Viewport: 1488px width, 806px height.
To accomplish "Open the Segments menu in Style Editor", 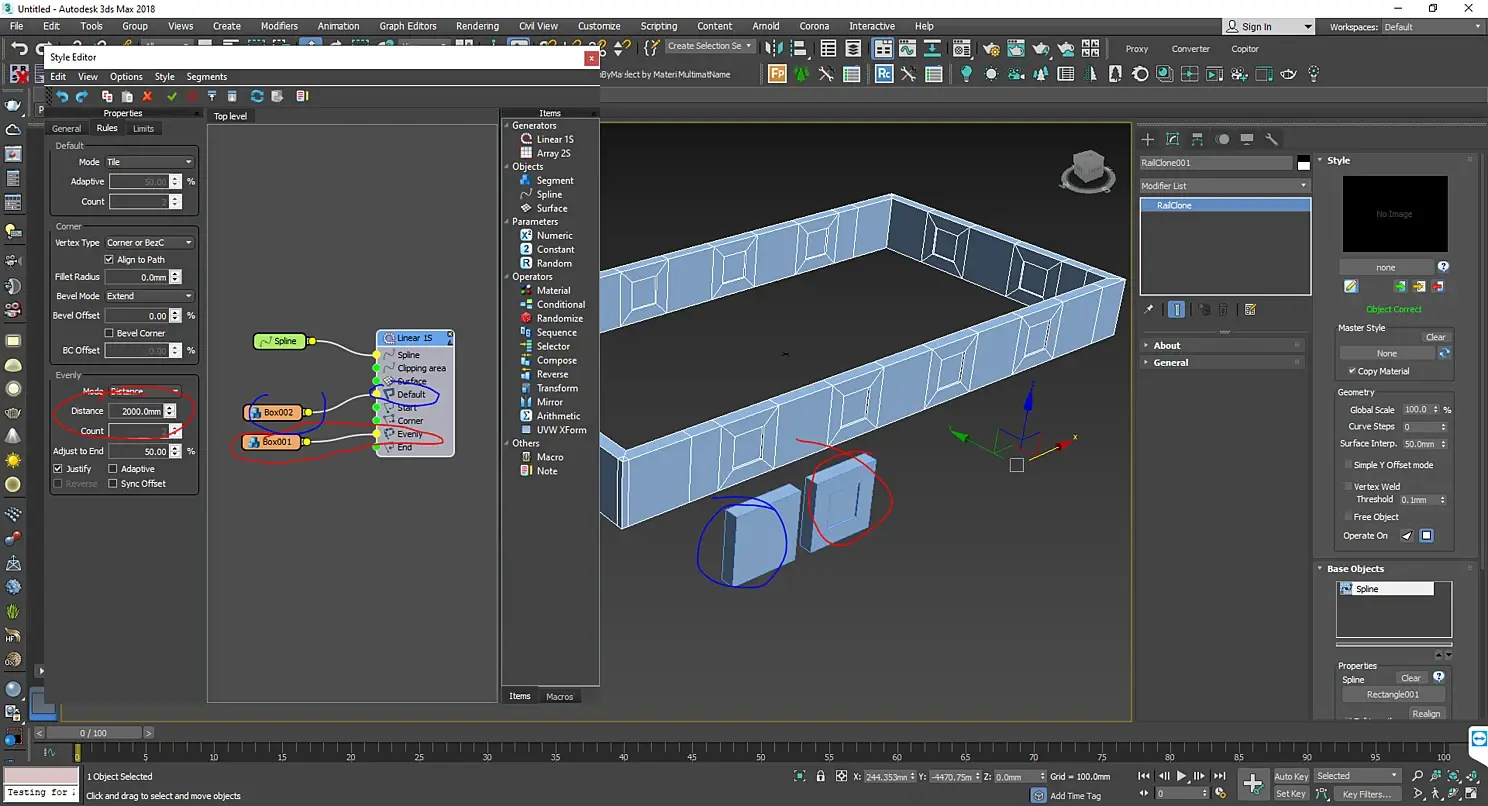I will [206, 77].
